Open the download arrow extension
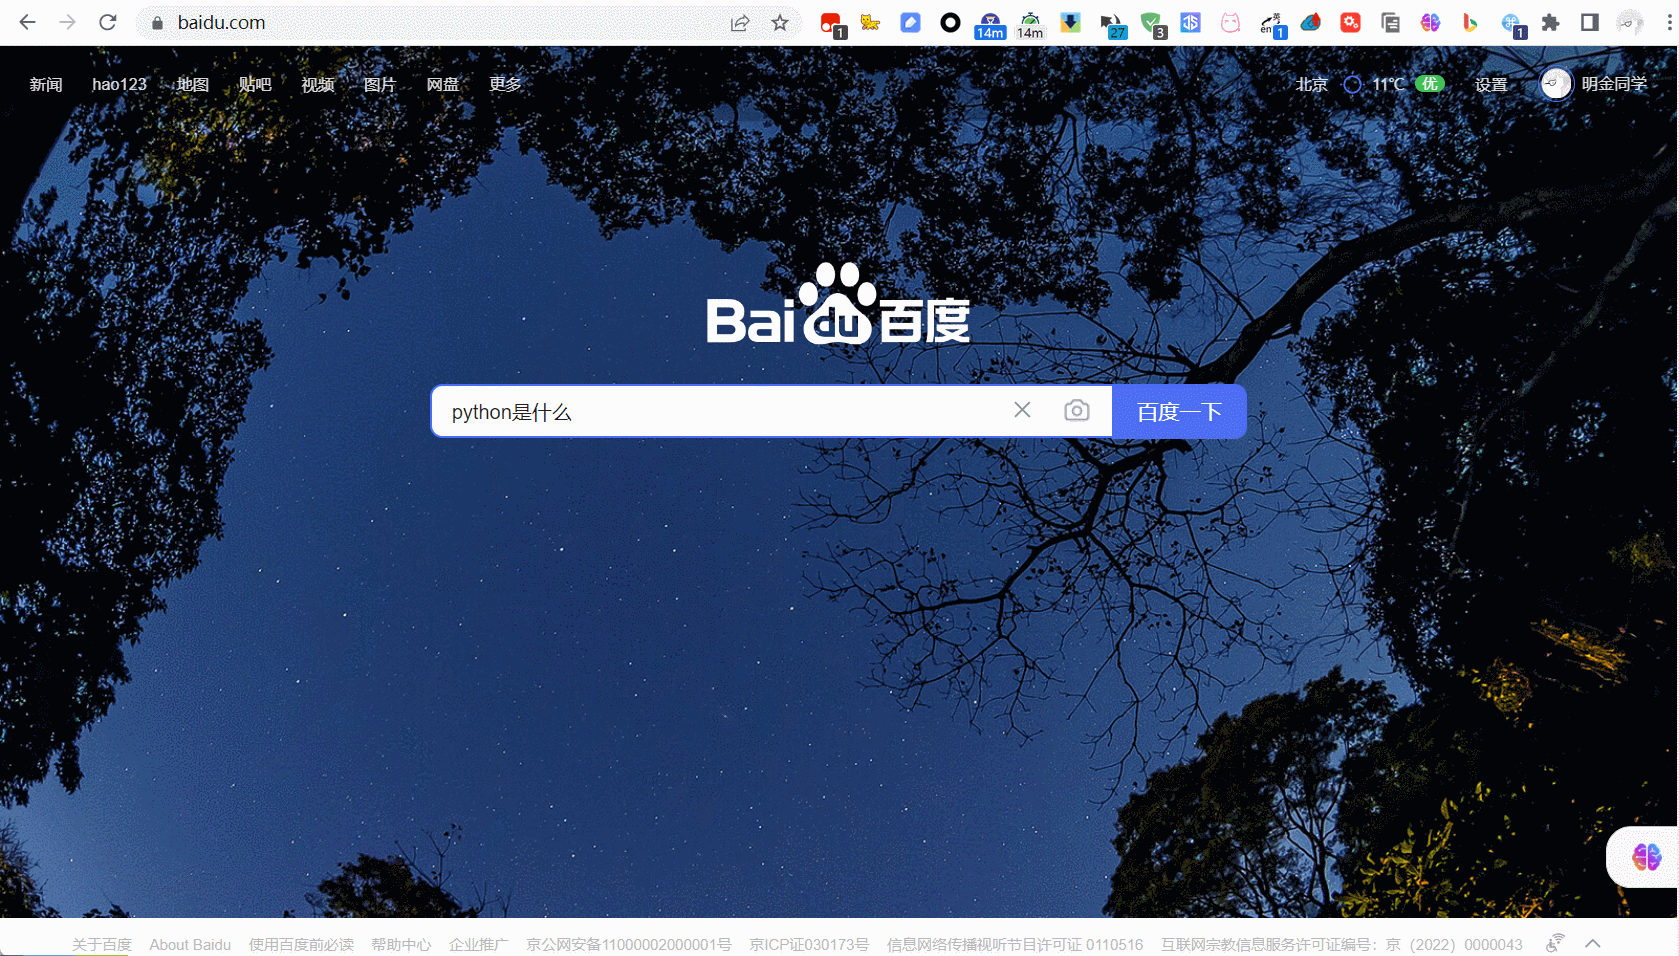Screen dimensions: 1679x956 pyautogui.click(x=1070, y=23)
